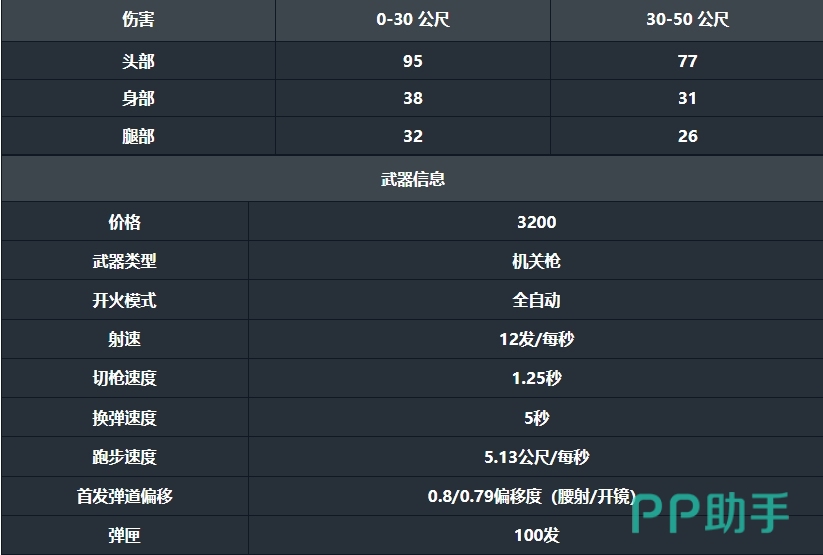
Task: Click the leg damage value 26
Action: (687, 136)
